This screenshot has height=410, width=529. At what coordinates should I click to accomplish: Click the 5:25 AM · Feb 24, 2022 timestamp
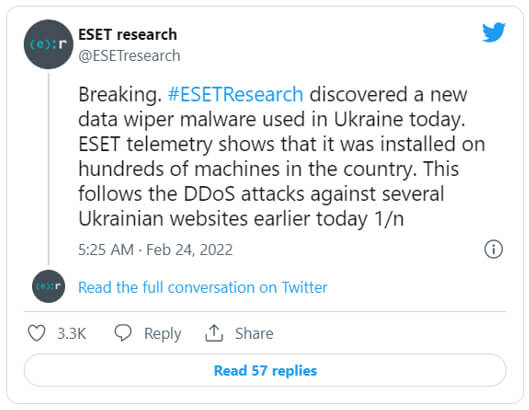click(156, 250)
